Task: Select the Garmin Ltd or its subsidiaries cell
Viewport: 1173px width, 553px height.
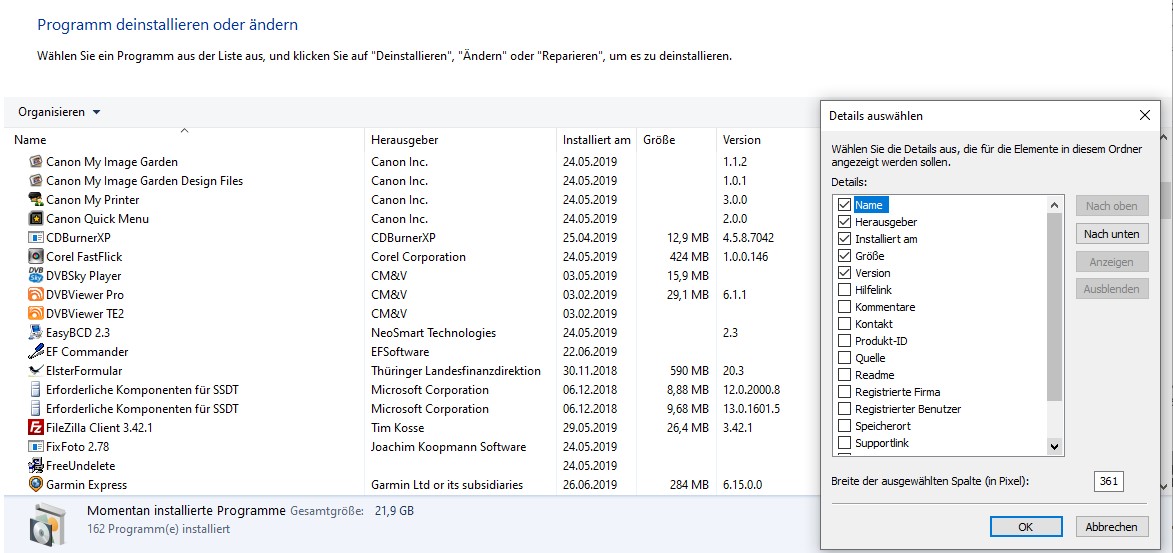Action: click(447, 485)
